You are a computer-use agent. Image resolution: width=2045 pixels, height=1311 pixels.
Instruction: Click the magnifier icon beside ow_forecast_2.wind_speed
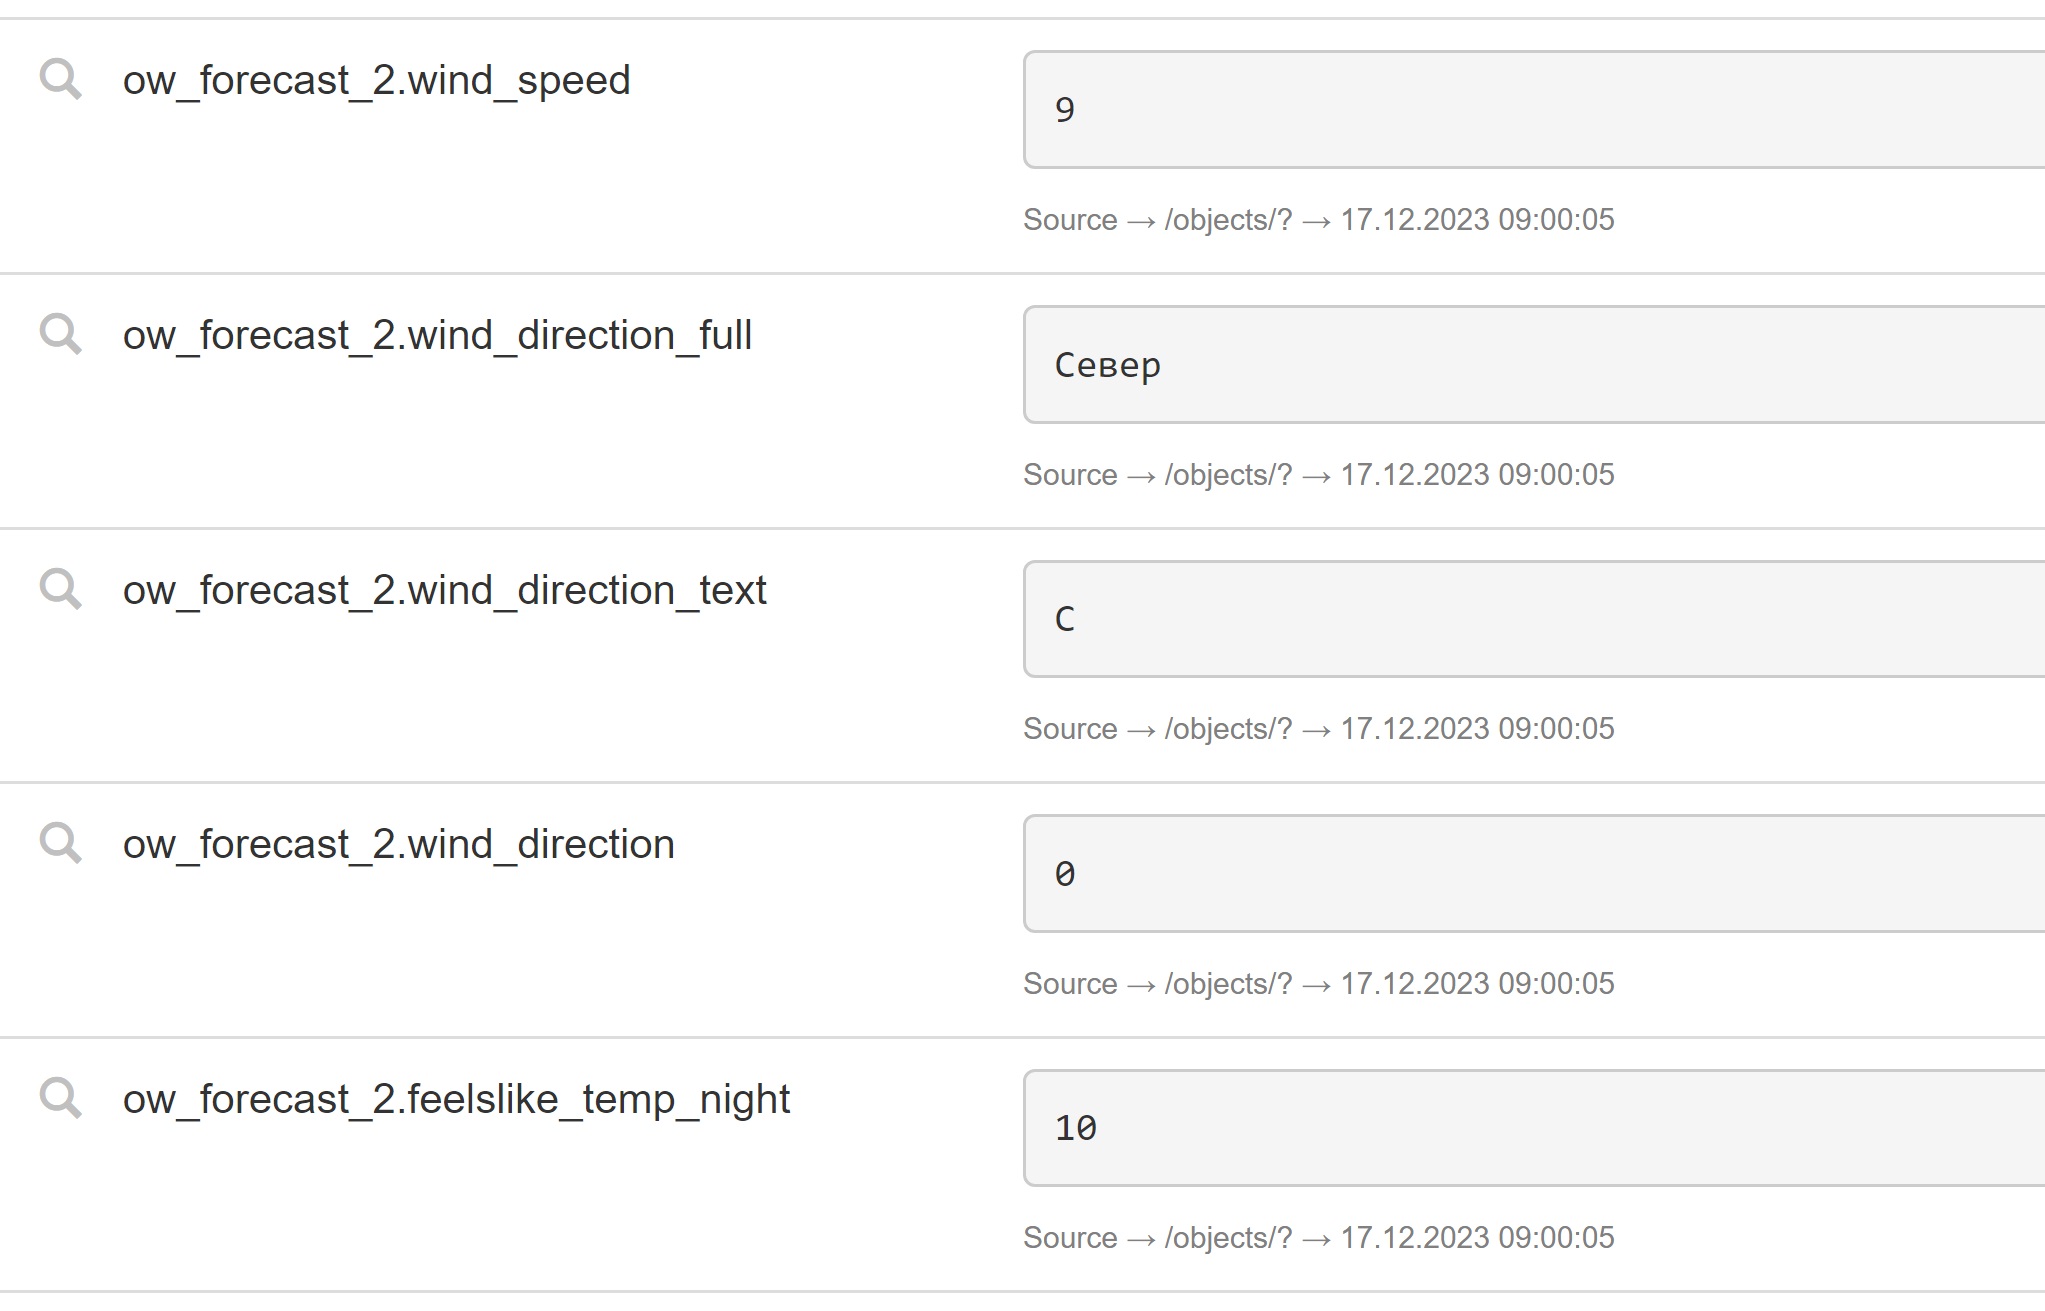click(x=60, y=78)
